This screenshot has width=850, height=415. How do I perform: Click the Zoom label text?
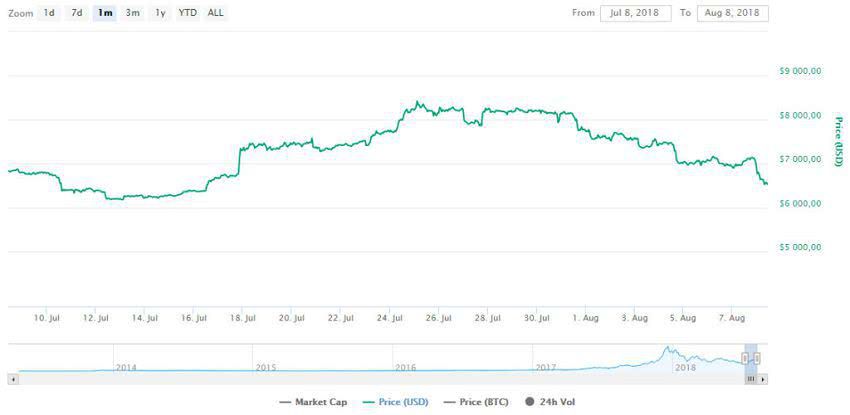click(21, 13)
